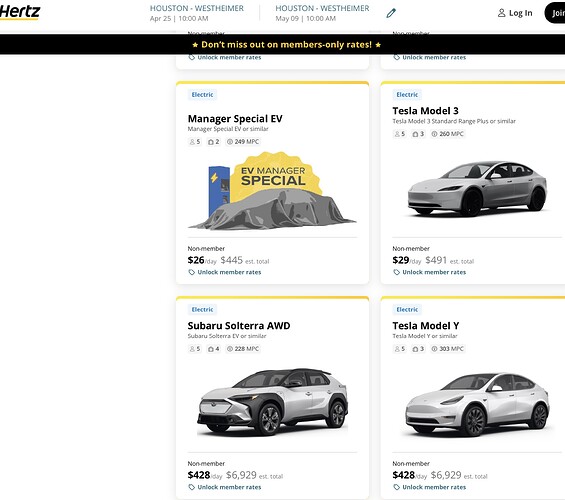This screenshot has height=500, width=565.
Task: Click the tag icon under Tesla Model Y price
Action: point(396,487)
